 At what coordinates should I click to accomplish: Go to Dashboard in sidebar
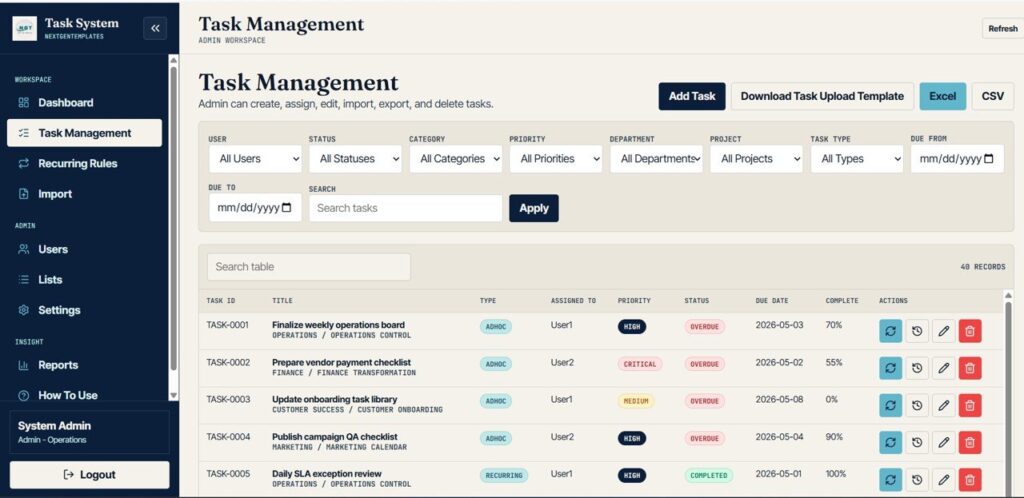pyautogui.click(x=84, y=102)
